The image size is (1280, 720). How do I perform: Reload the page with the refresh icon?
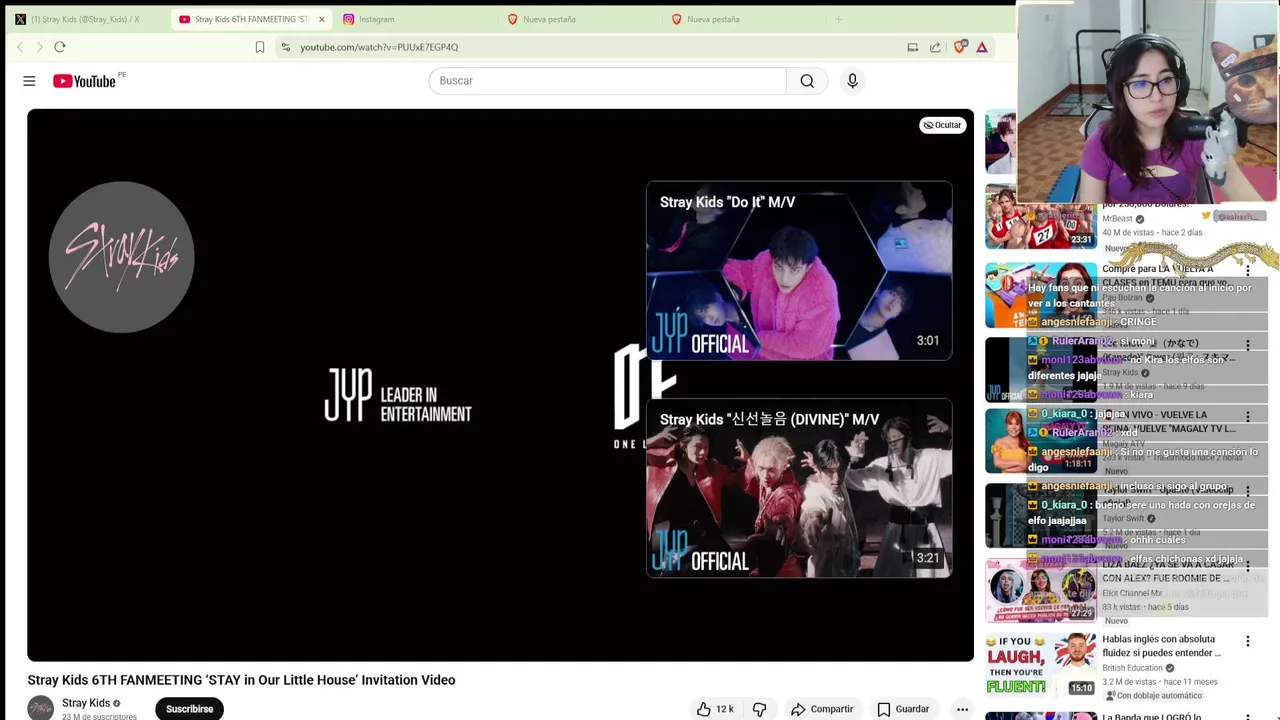60,47
